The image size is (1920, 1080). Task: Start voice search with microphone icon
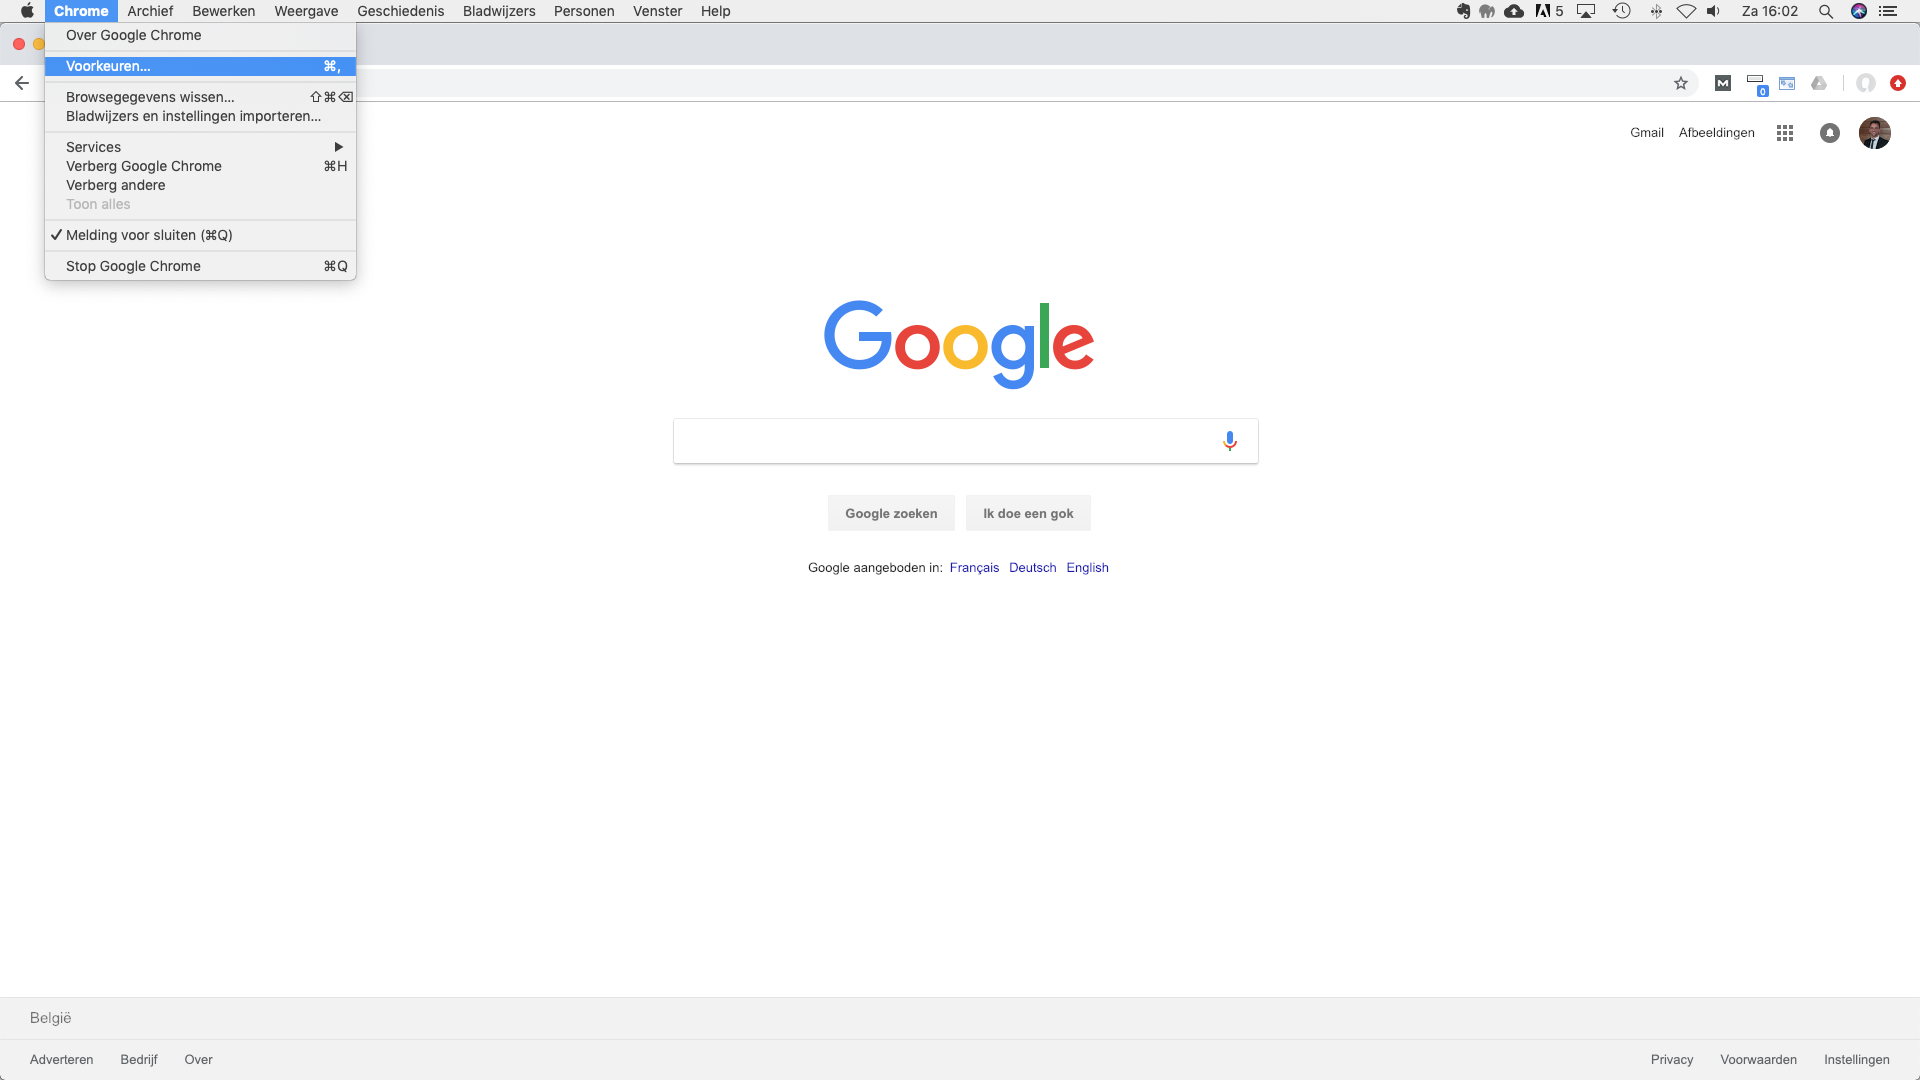1230,441
